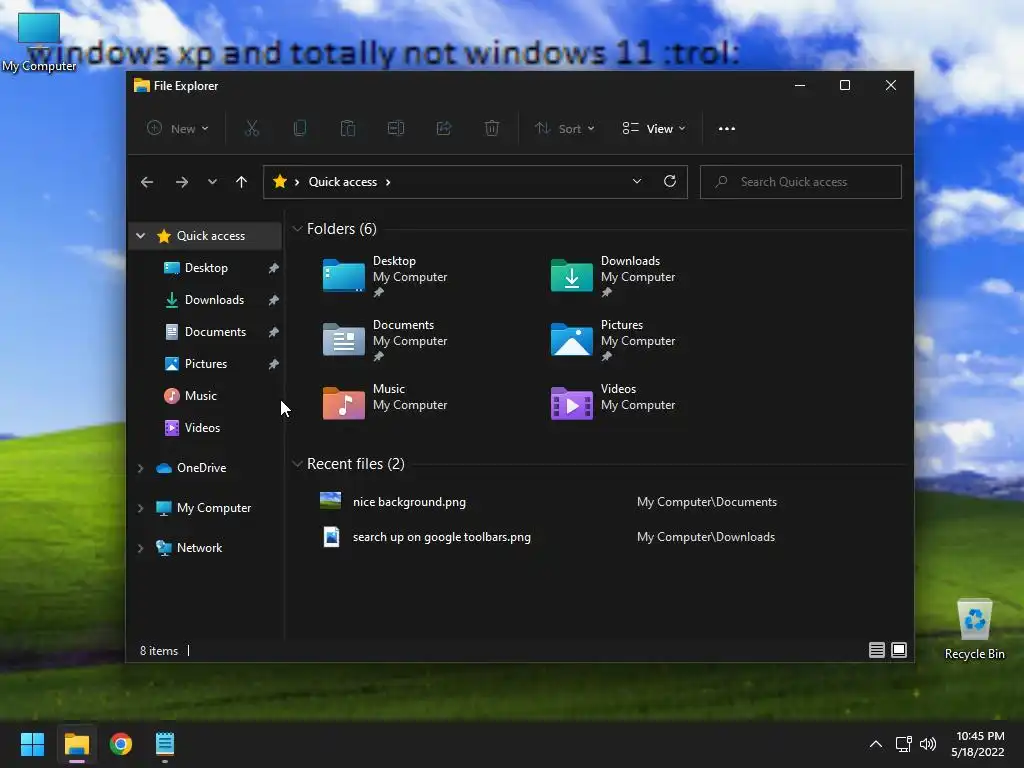Unpin Pictures in the sidebar
1024x768 pixels.
point(274,364)
